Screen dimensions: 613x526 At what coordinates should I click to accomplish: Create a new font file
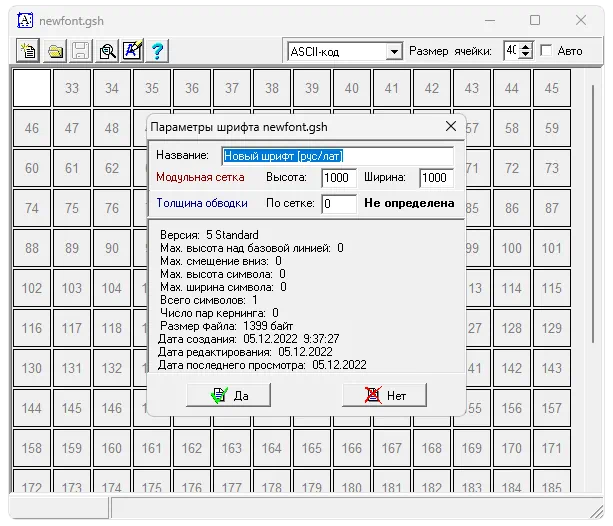pyautogui.click(x=28, y=51)
